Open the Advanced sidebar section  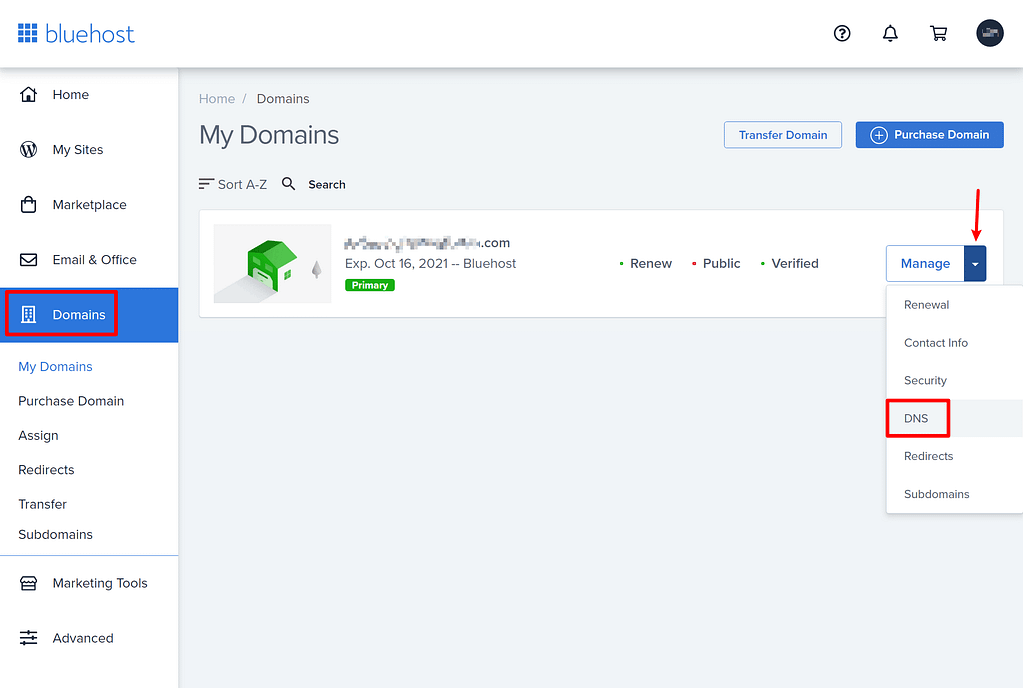coord(82,638)
